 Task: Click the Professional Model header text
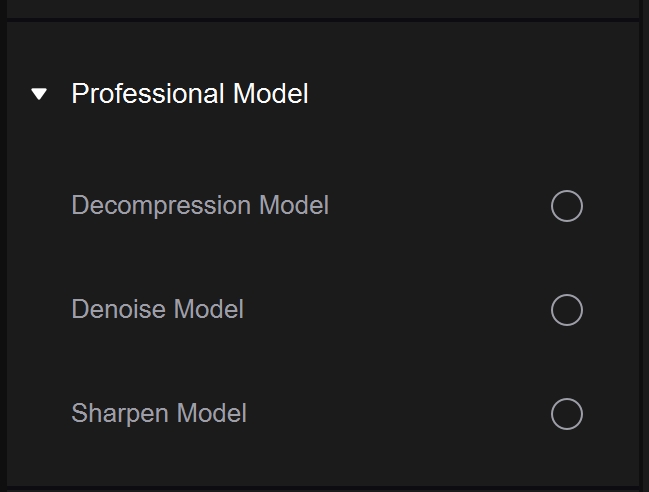point(190,94)
